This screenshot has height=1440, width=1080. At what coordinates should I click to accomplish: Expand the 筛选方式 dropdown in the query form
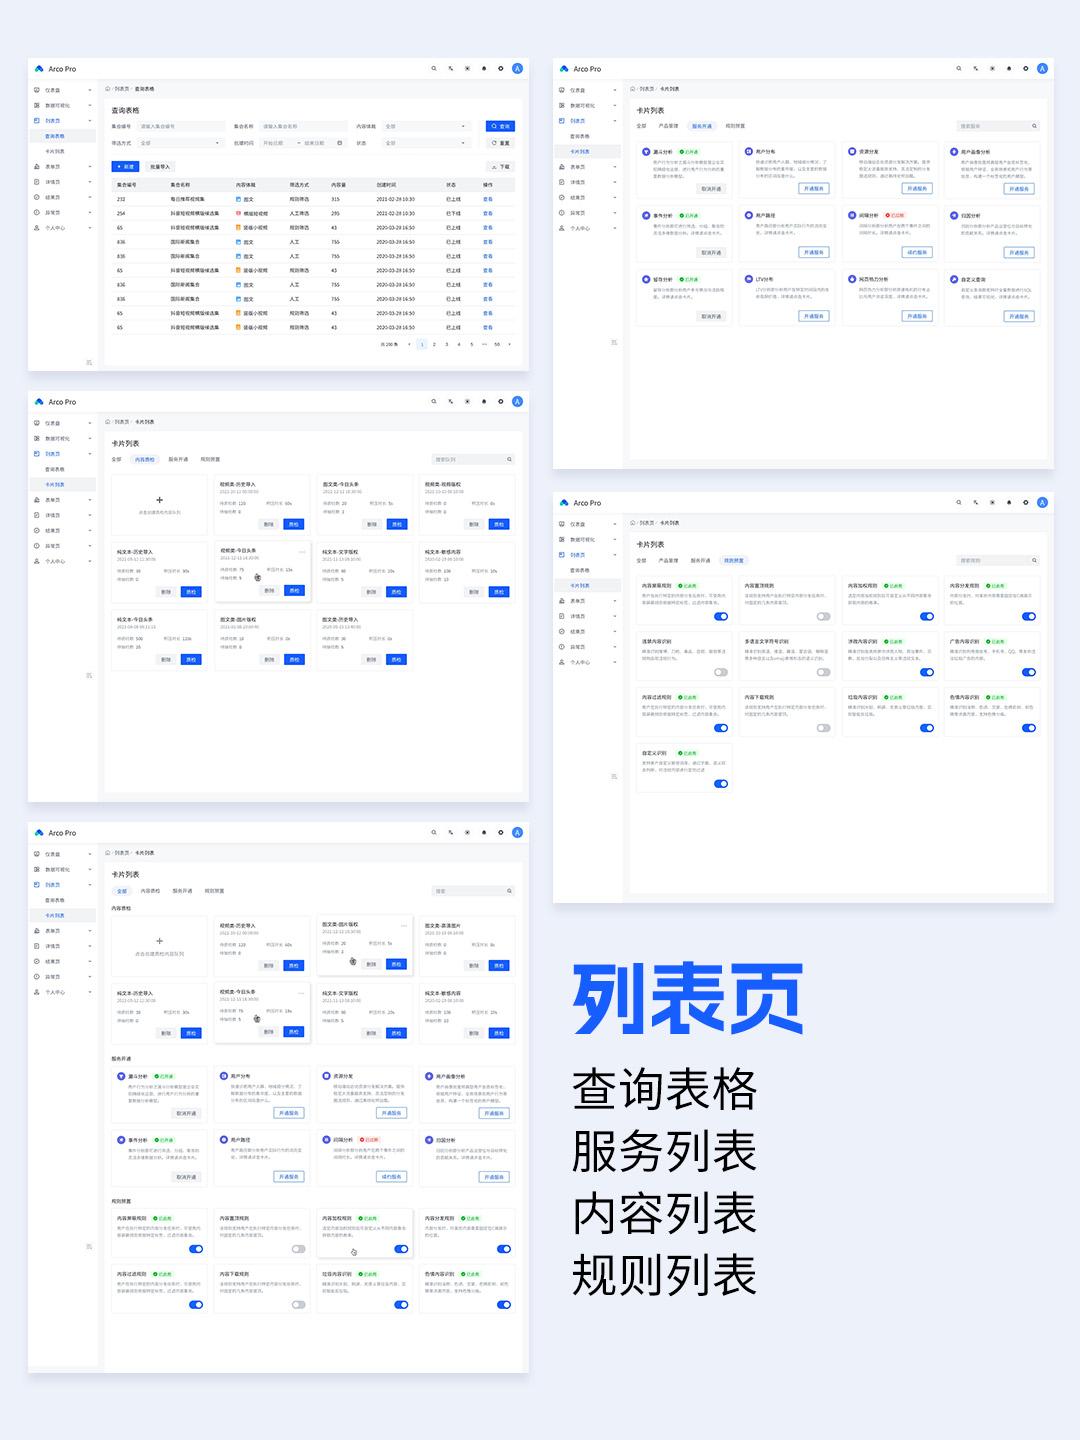180,143
